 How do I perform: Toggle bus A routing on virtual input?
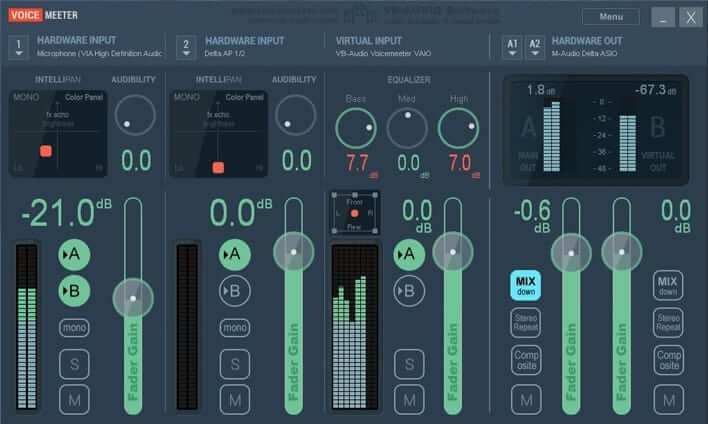coord(409,255)
